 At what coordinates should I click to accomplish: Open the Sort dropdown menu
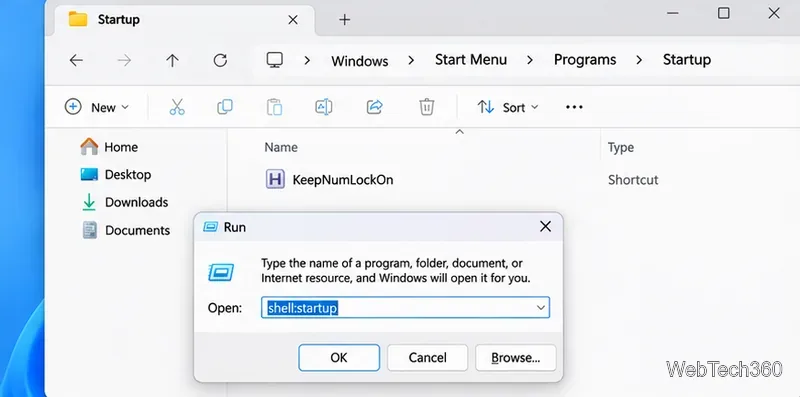click(508, 107)
